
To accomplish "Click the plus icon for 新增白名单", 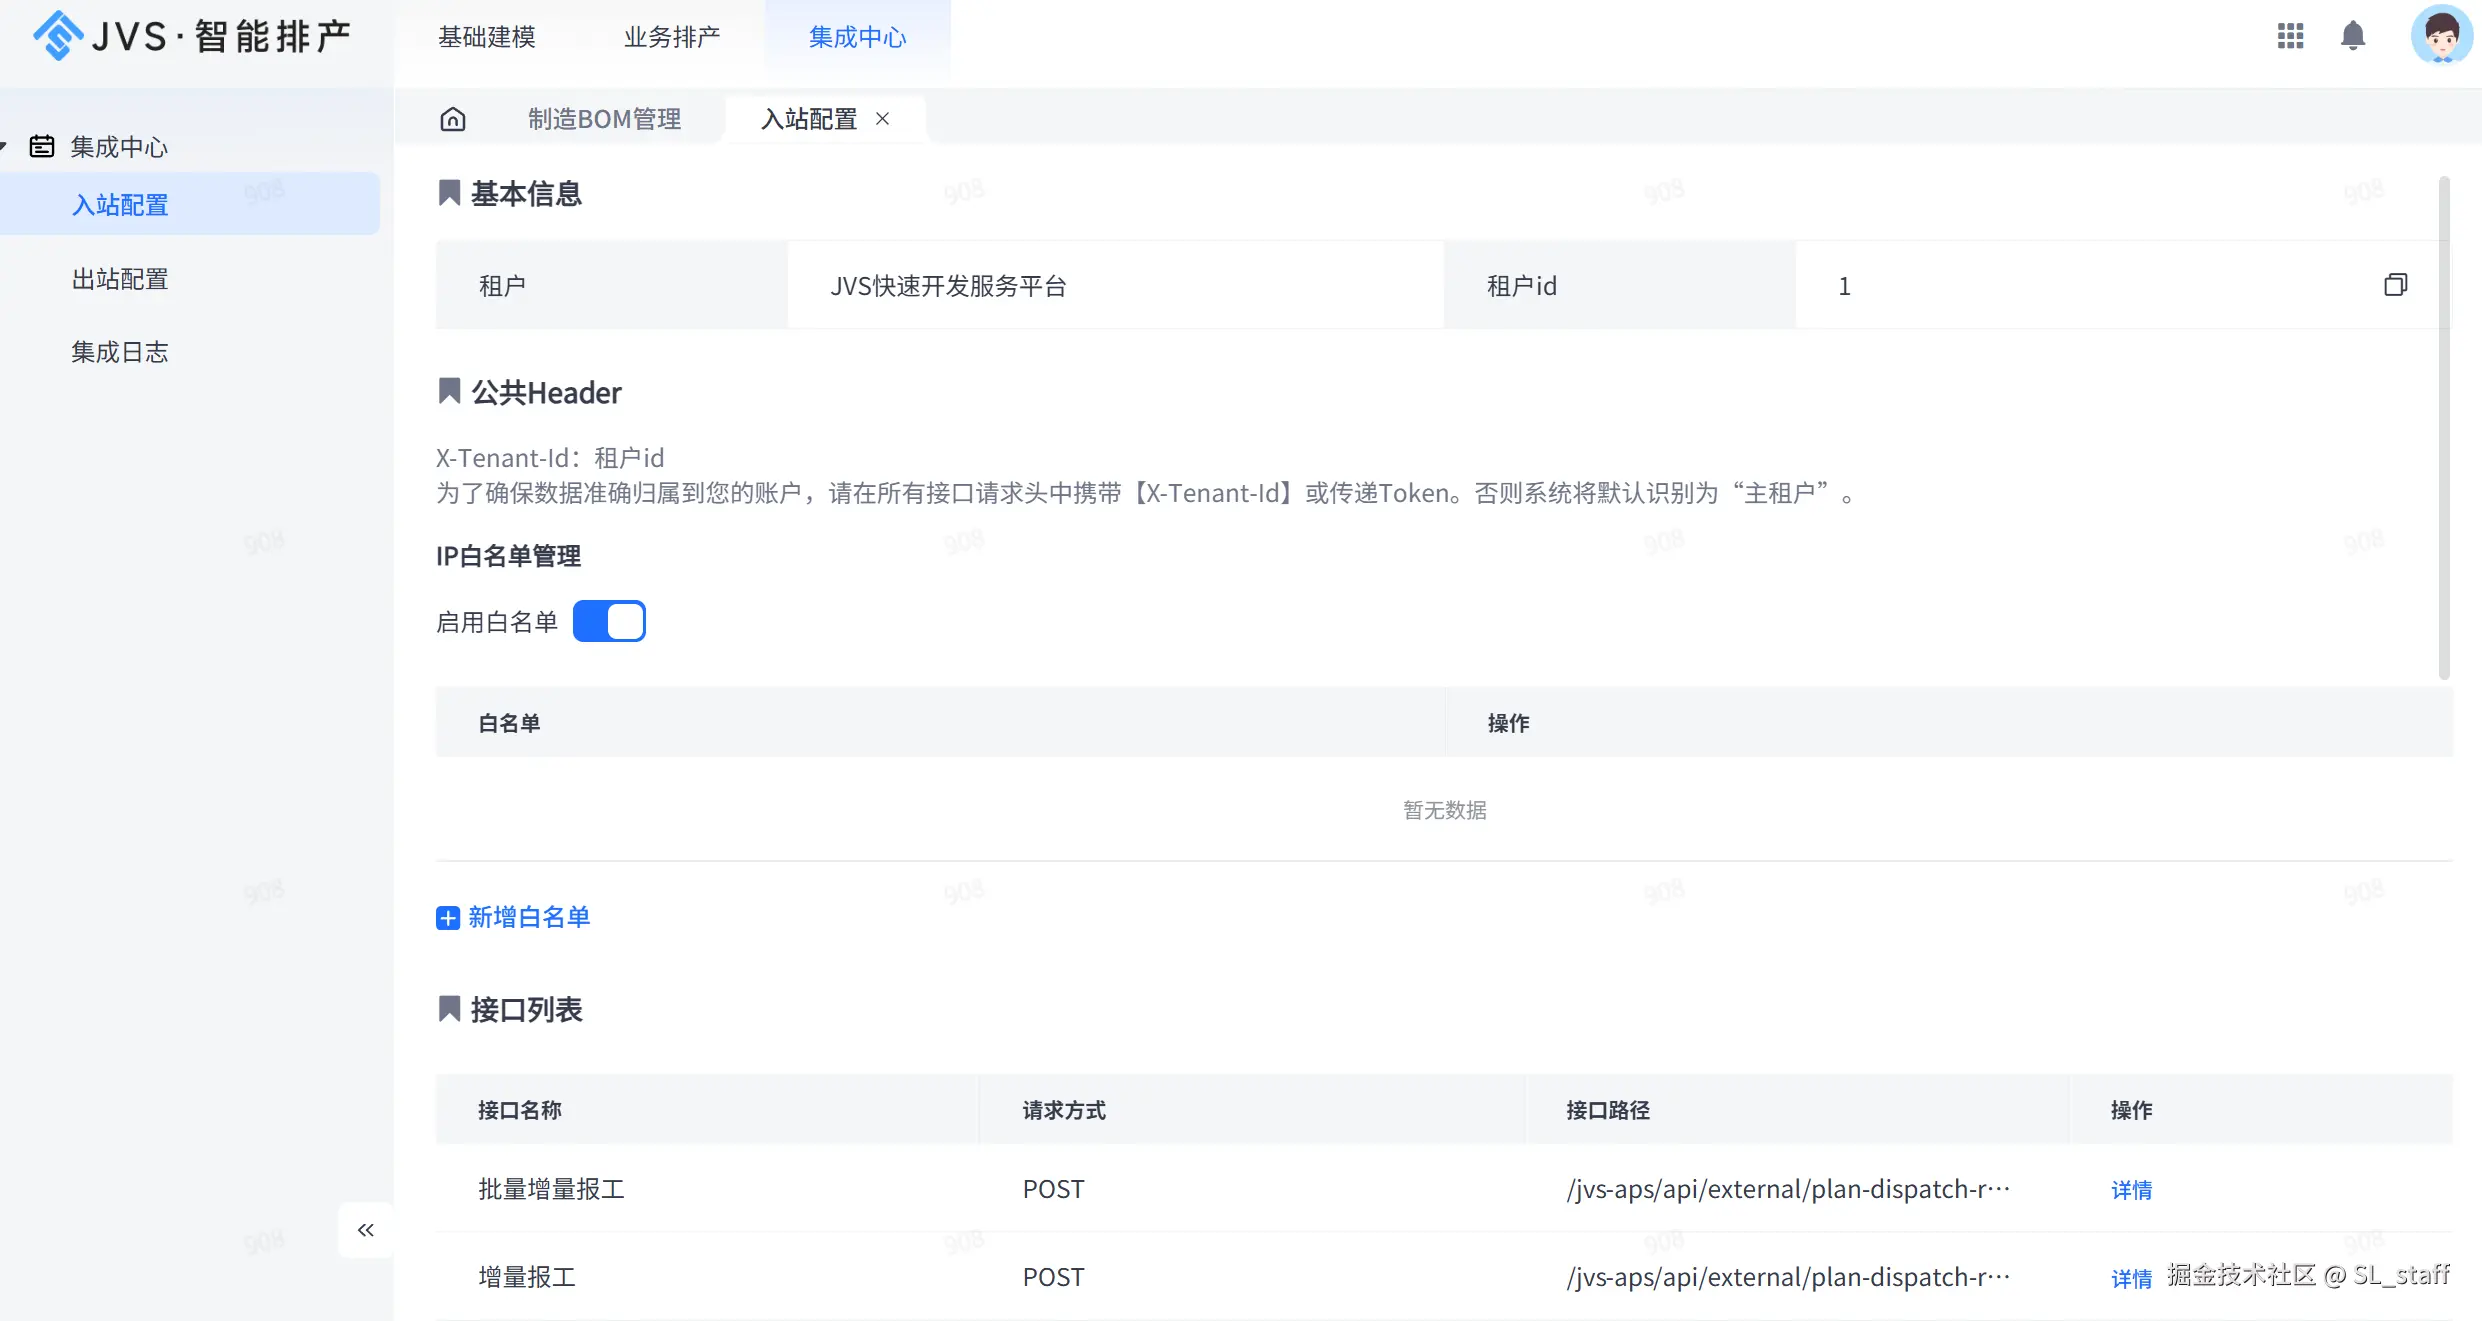I will point(447,918).
